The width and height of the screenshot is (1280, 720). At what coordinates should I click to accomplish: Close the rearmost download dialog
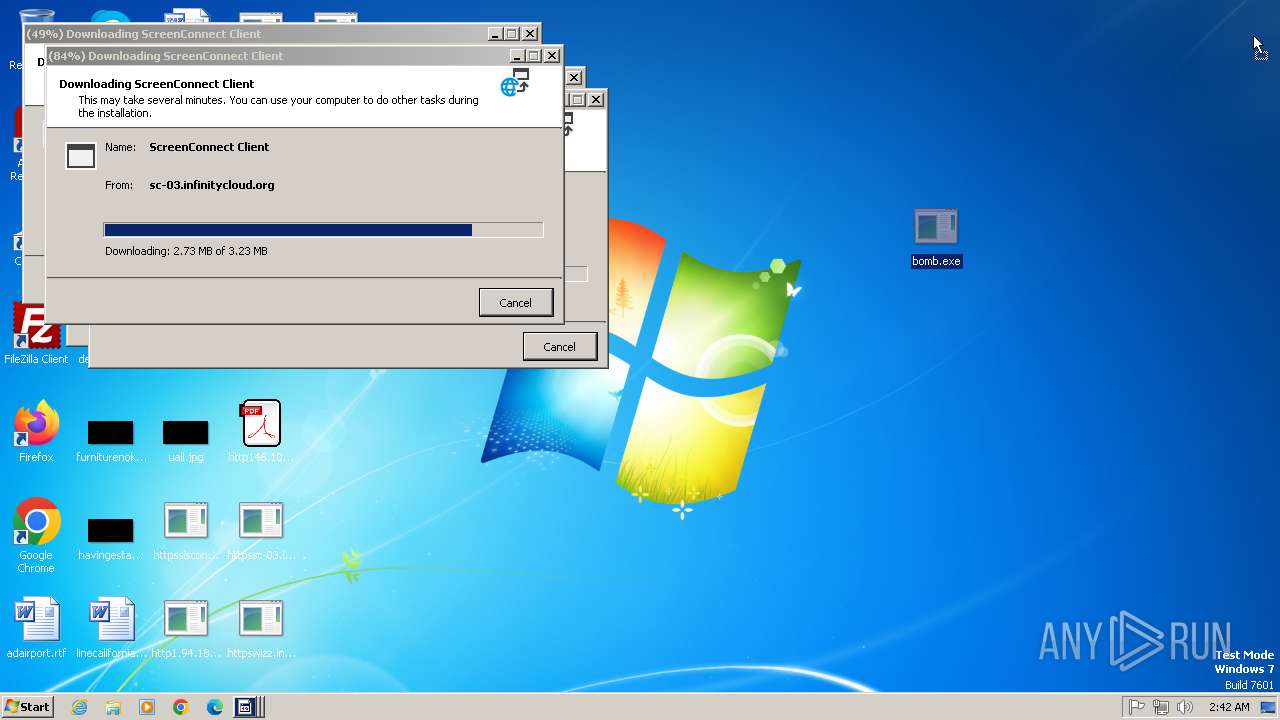[596, 99]
